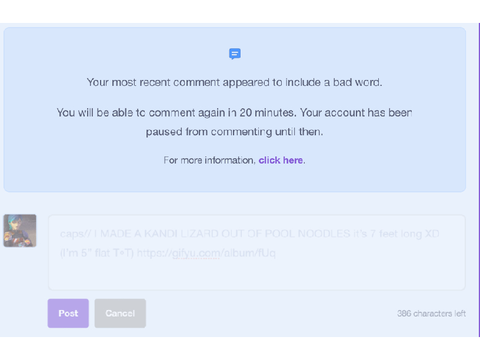
Task: Open the user avatar thumbnail
Action: [20, 231]
